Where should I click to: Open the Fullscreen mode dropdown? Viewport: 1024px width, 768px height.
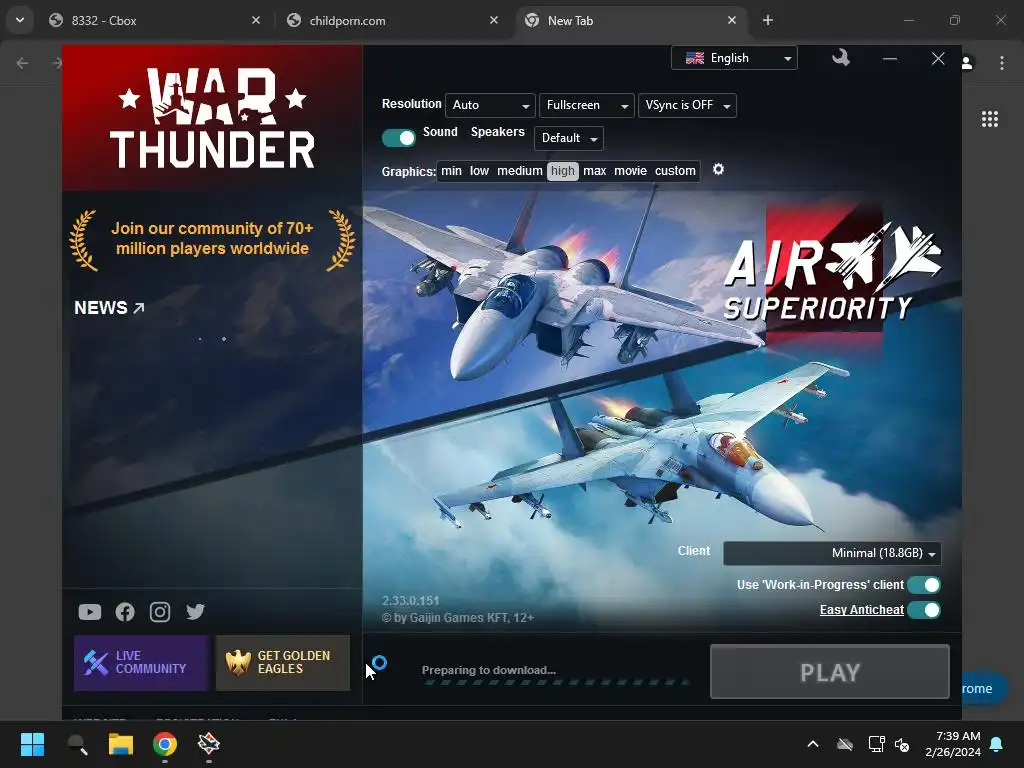point(586,105)
